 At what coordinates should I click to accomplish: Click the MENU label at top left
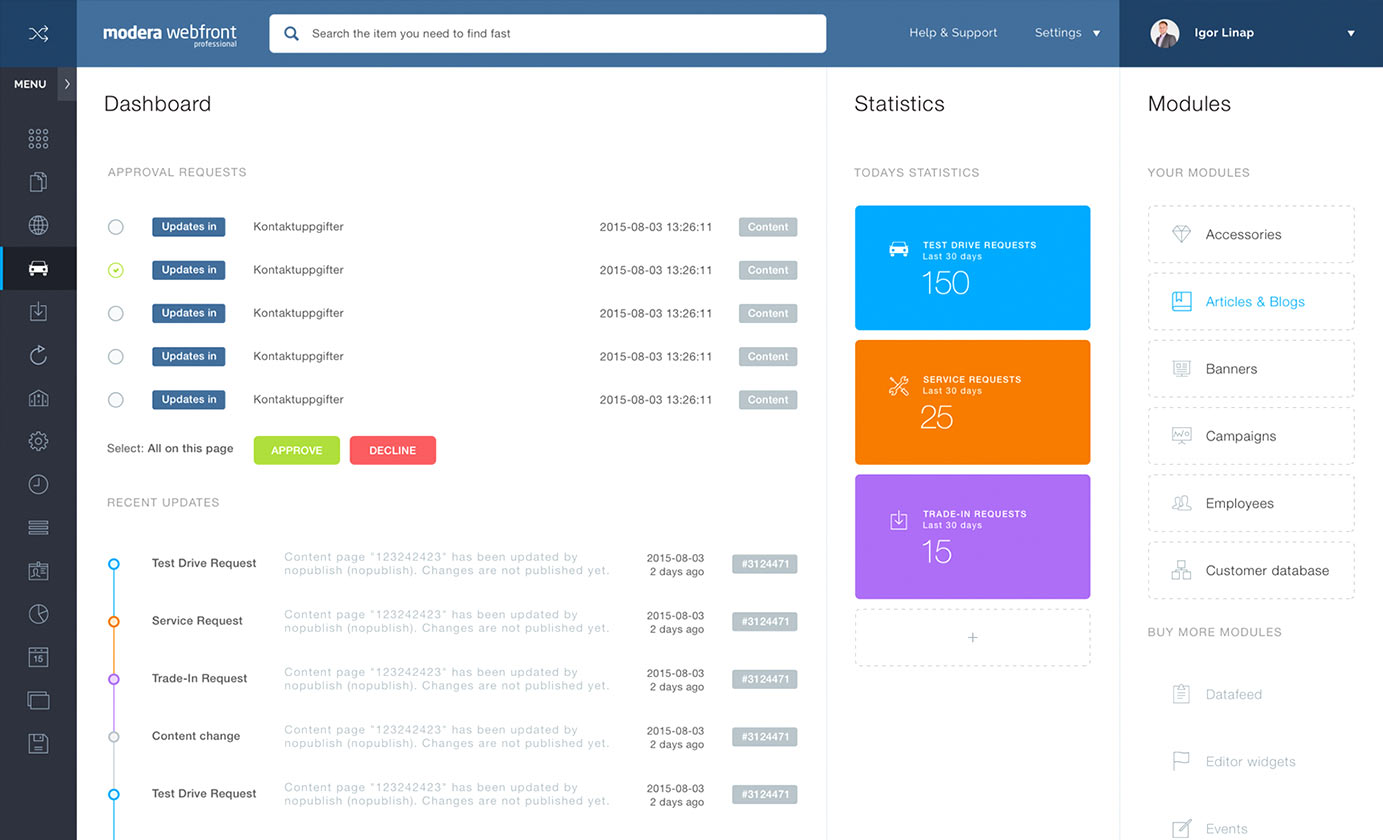coord(30,84)
